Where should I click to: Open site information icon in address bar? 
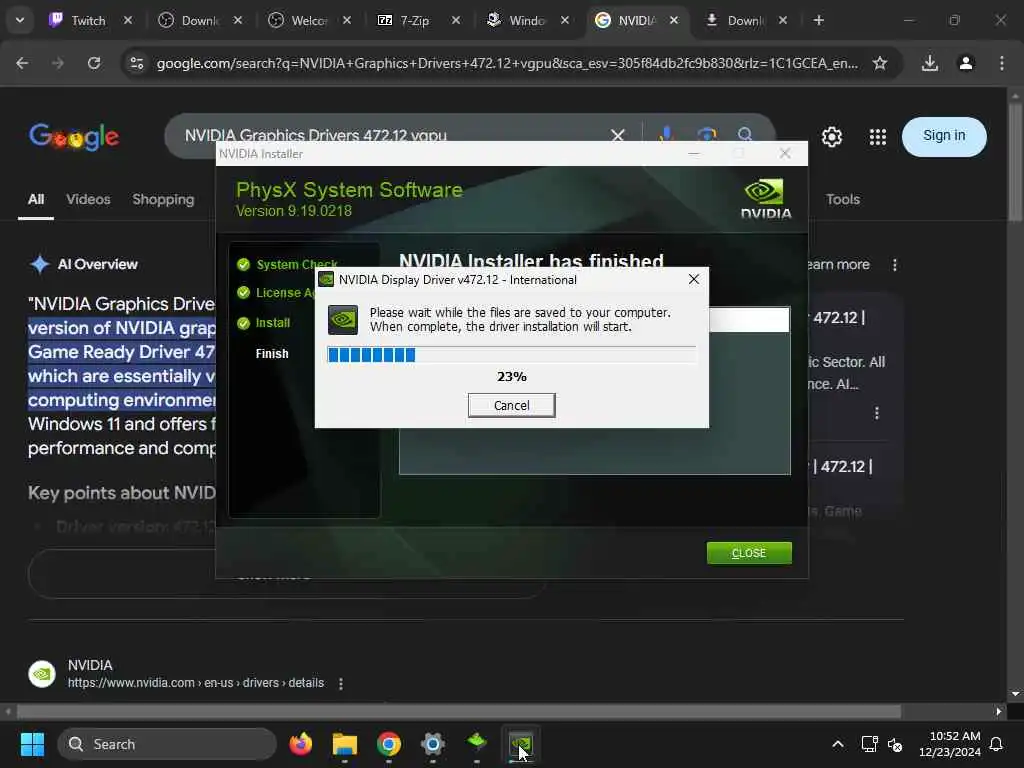[136, 63]
